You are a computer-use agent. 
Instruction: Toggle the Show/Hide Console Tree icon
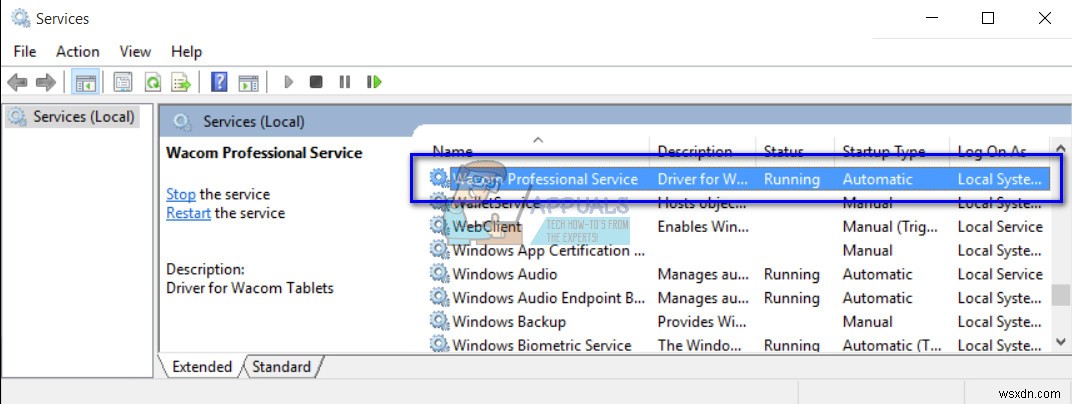(85, 83)
